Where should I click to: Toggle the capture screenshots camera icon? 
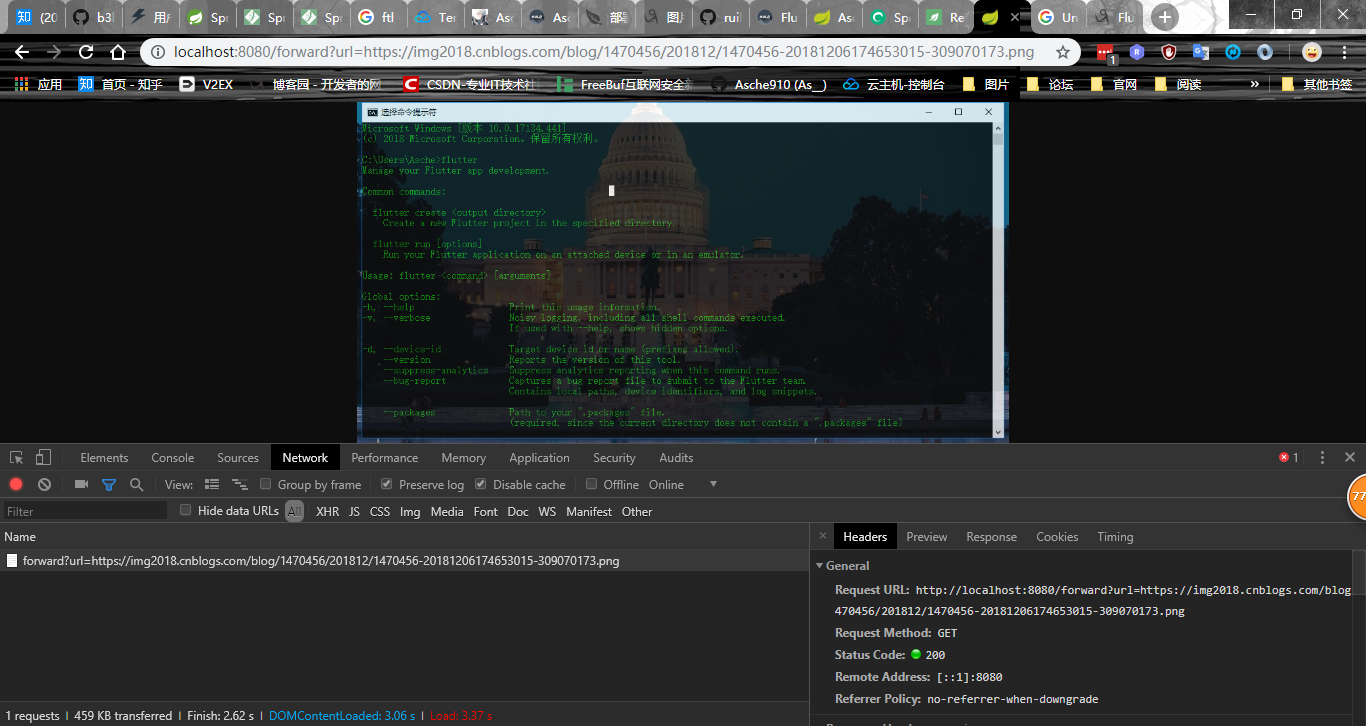(x=81, y=484)
